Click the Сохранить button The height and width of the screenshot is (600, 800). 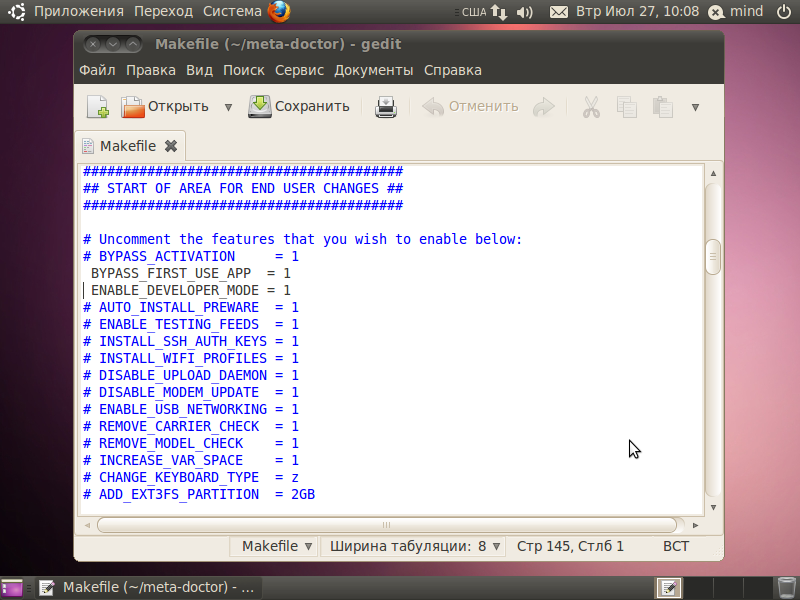tap(299, 106)
